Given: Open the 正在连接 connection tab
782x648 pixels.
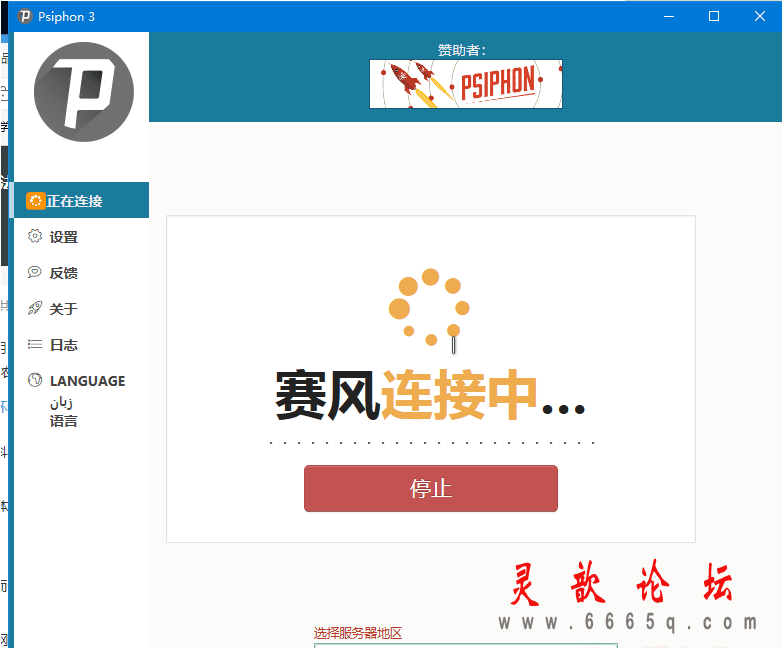Looking at the screenshot, I should [81, 201].
